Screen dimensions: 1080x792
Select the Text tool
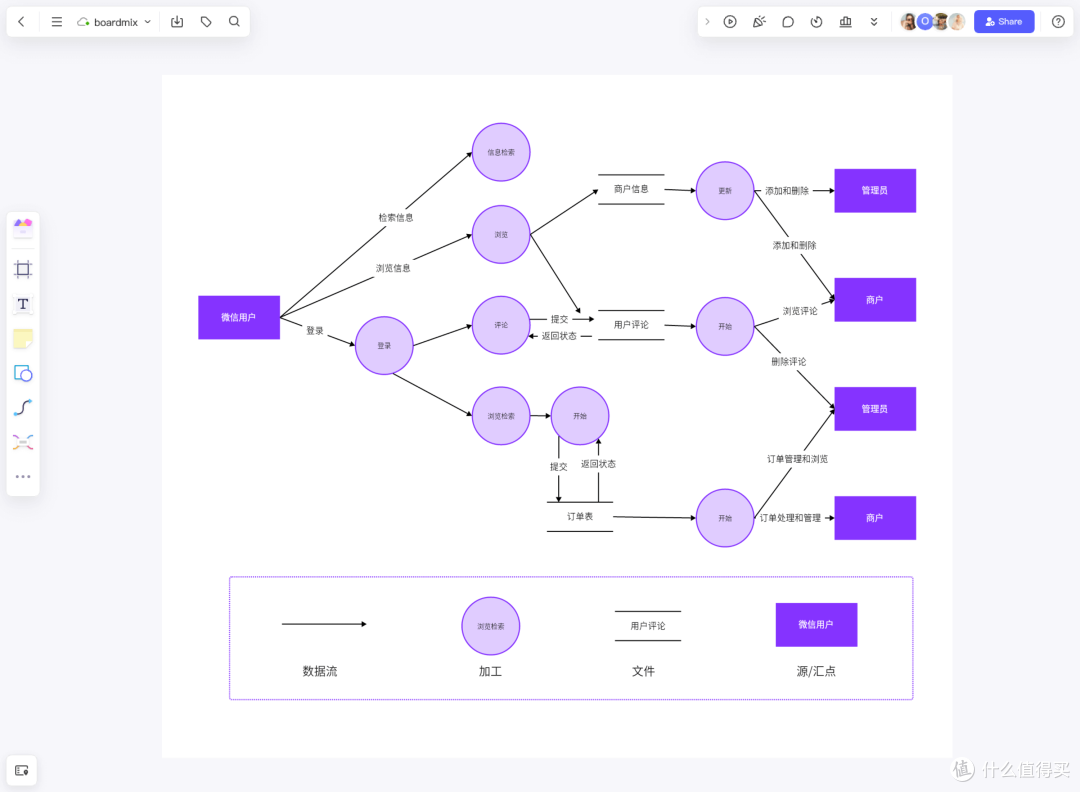pos(23,304)
